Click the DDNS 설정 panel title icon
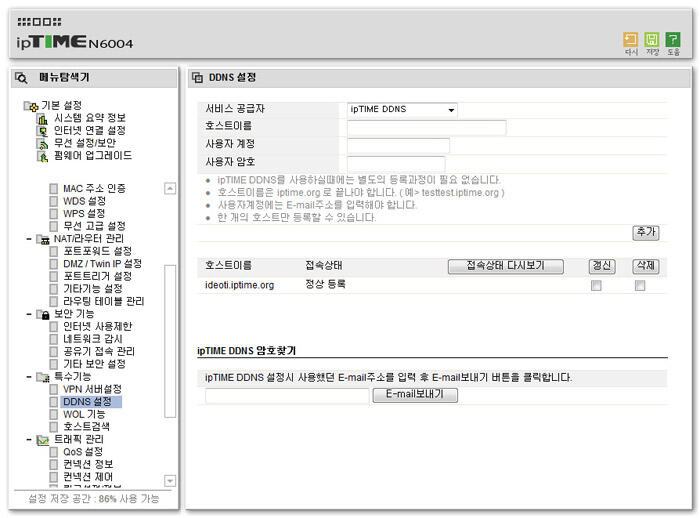Viewport: 700px width, 518px height. [197, 78]
